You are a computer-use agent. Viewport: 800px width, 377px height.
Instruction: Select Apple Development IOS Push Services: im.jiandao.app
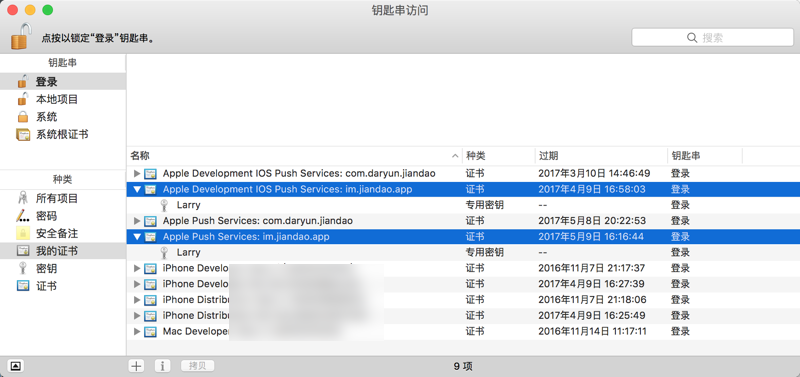tap(287, 189)
